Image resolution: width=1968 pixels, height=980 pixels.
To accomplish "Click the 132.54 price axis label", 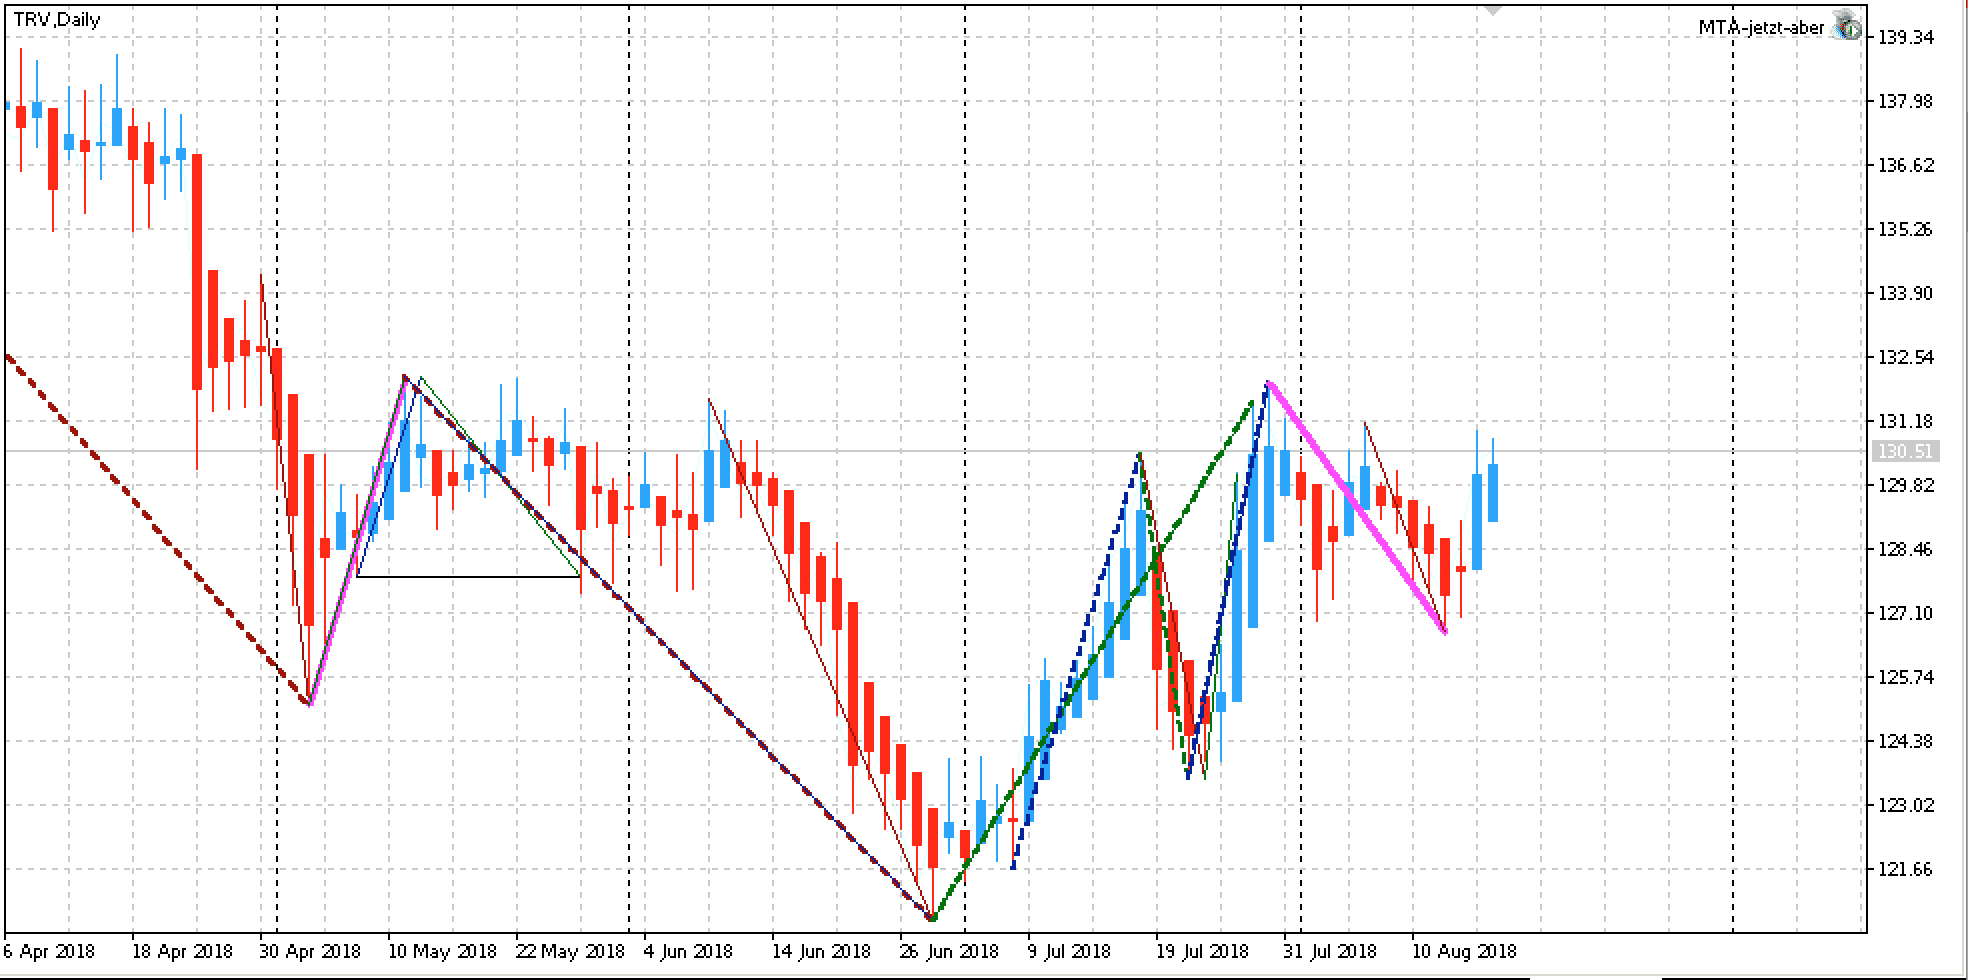I will (x=1906, y=357).
